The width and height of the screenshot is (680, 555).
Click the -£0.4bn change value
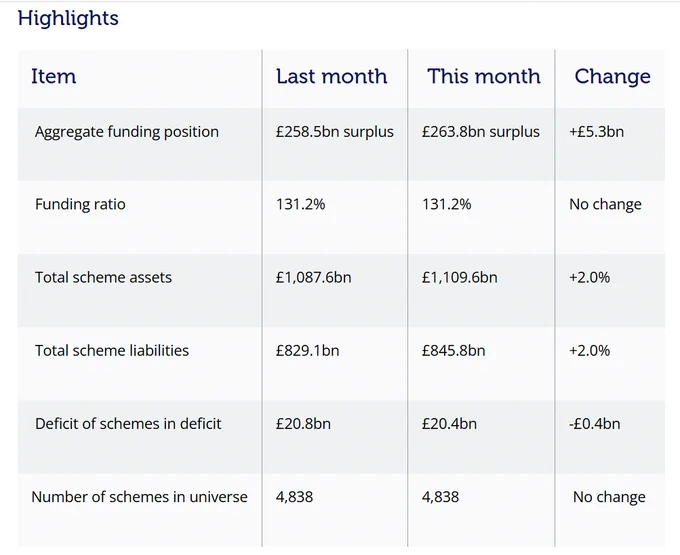[595, 424]
